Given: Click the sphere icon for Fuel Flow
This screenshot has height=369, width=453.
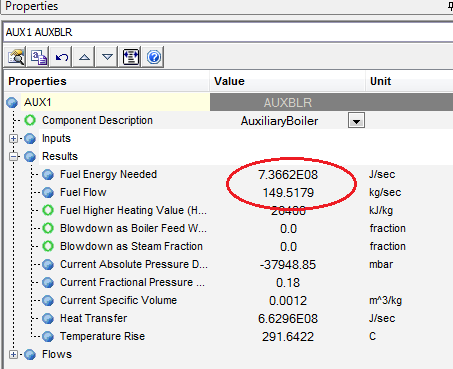Looking at the screenshot, I should (x=48, y=192).
